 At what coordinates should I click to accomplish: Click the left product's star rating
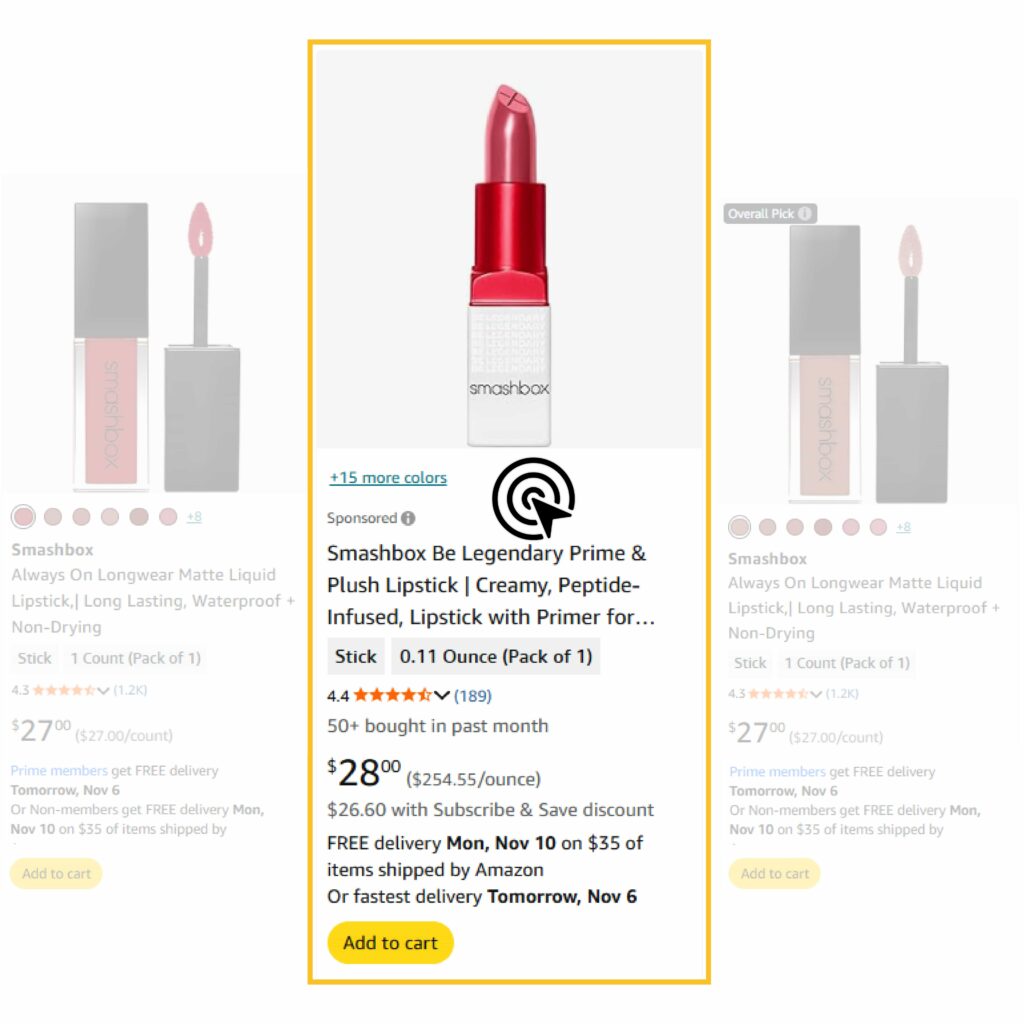pos(64,690)
